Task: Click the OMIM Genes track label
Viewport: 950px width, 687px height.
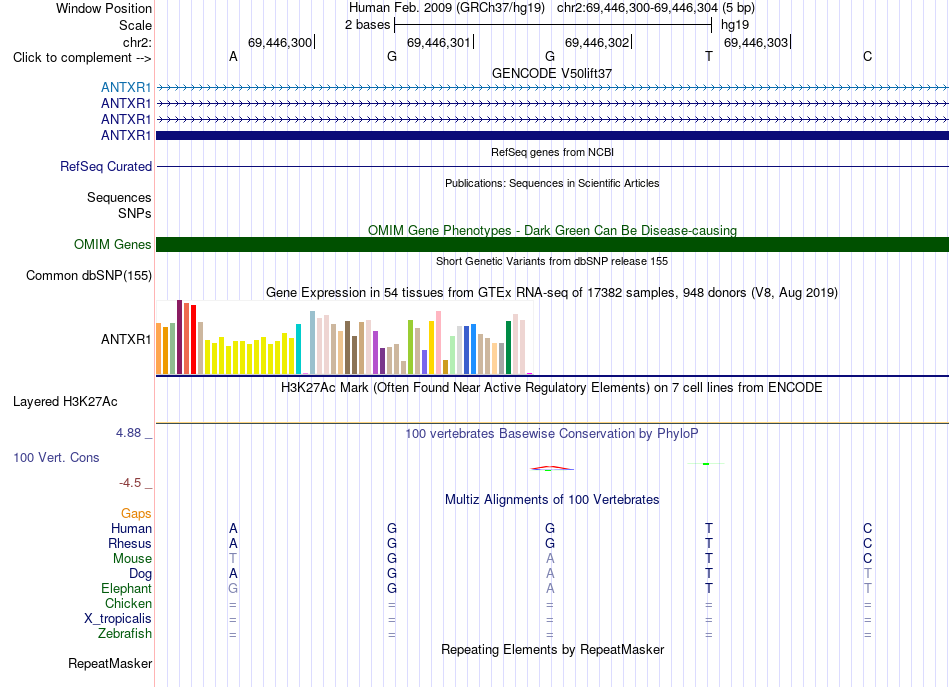Action: [x=113, y=244]
